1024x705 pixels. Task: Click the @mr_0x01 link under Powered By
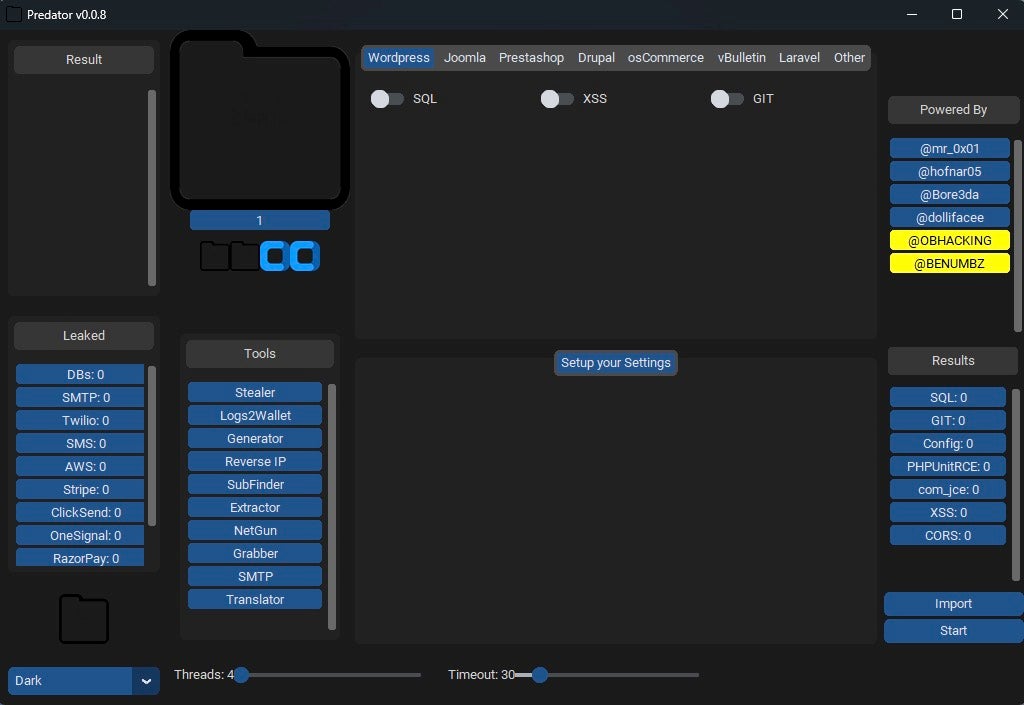click(949, 149)
